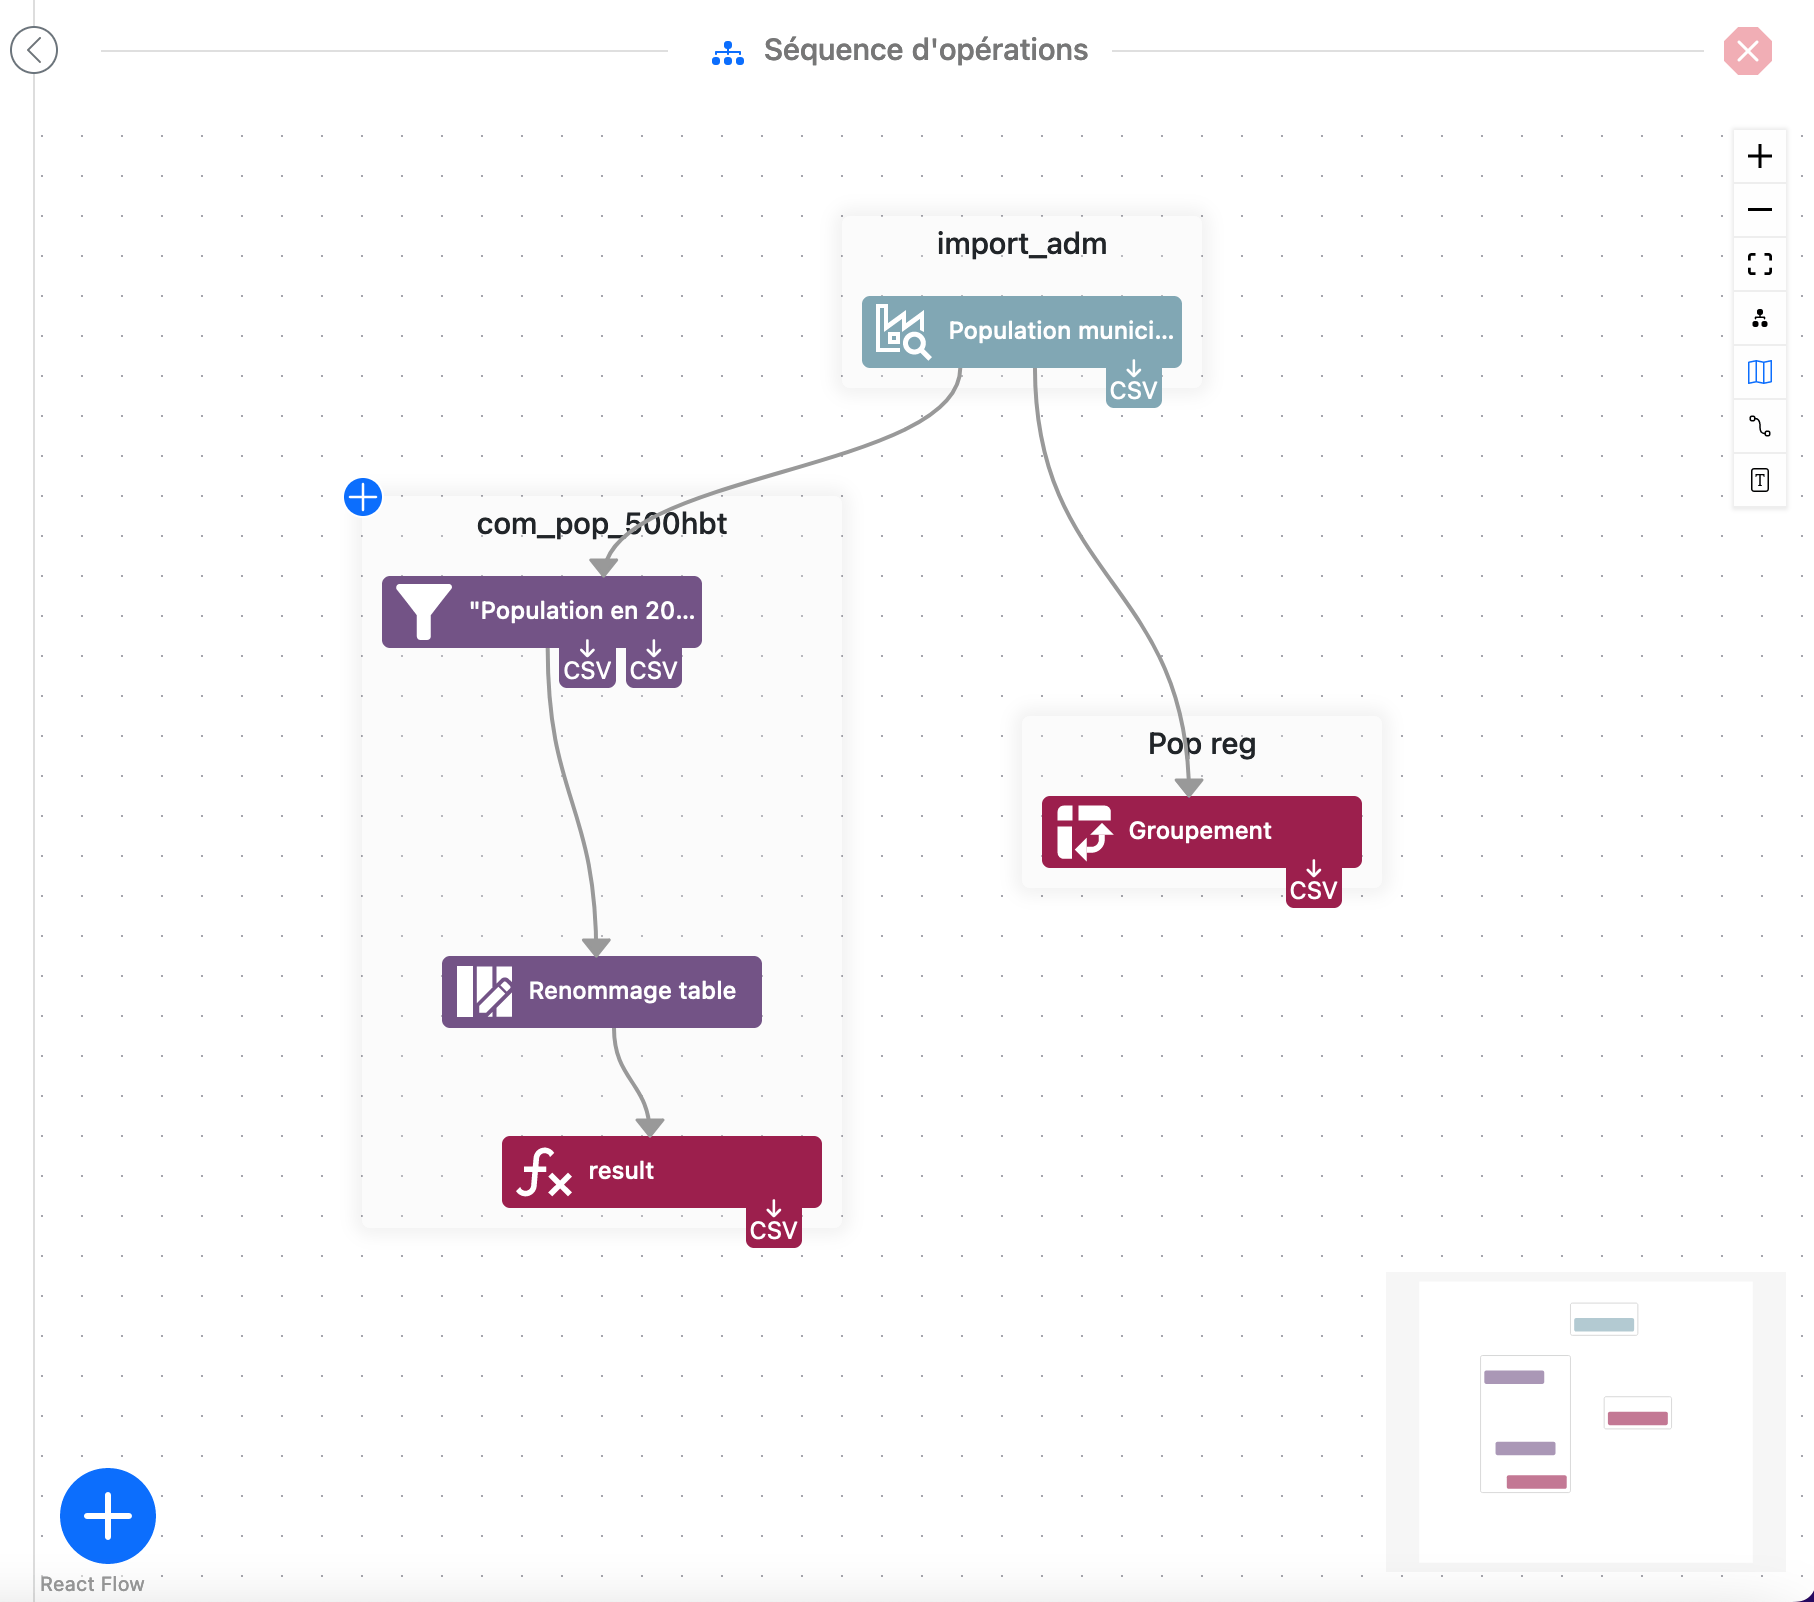
Task: Toggle the edge curve style icon
Action: [x=1759, y=426]
